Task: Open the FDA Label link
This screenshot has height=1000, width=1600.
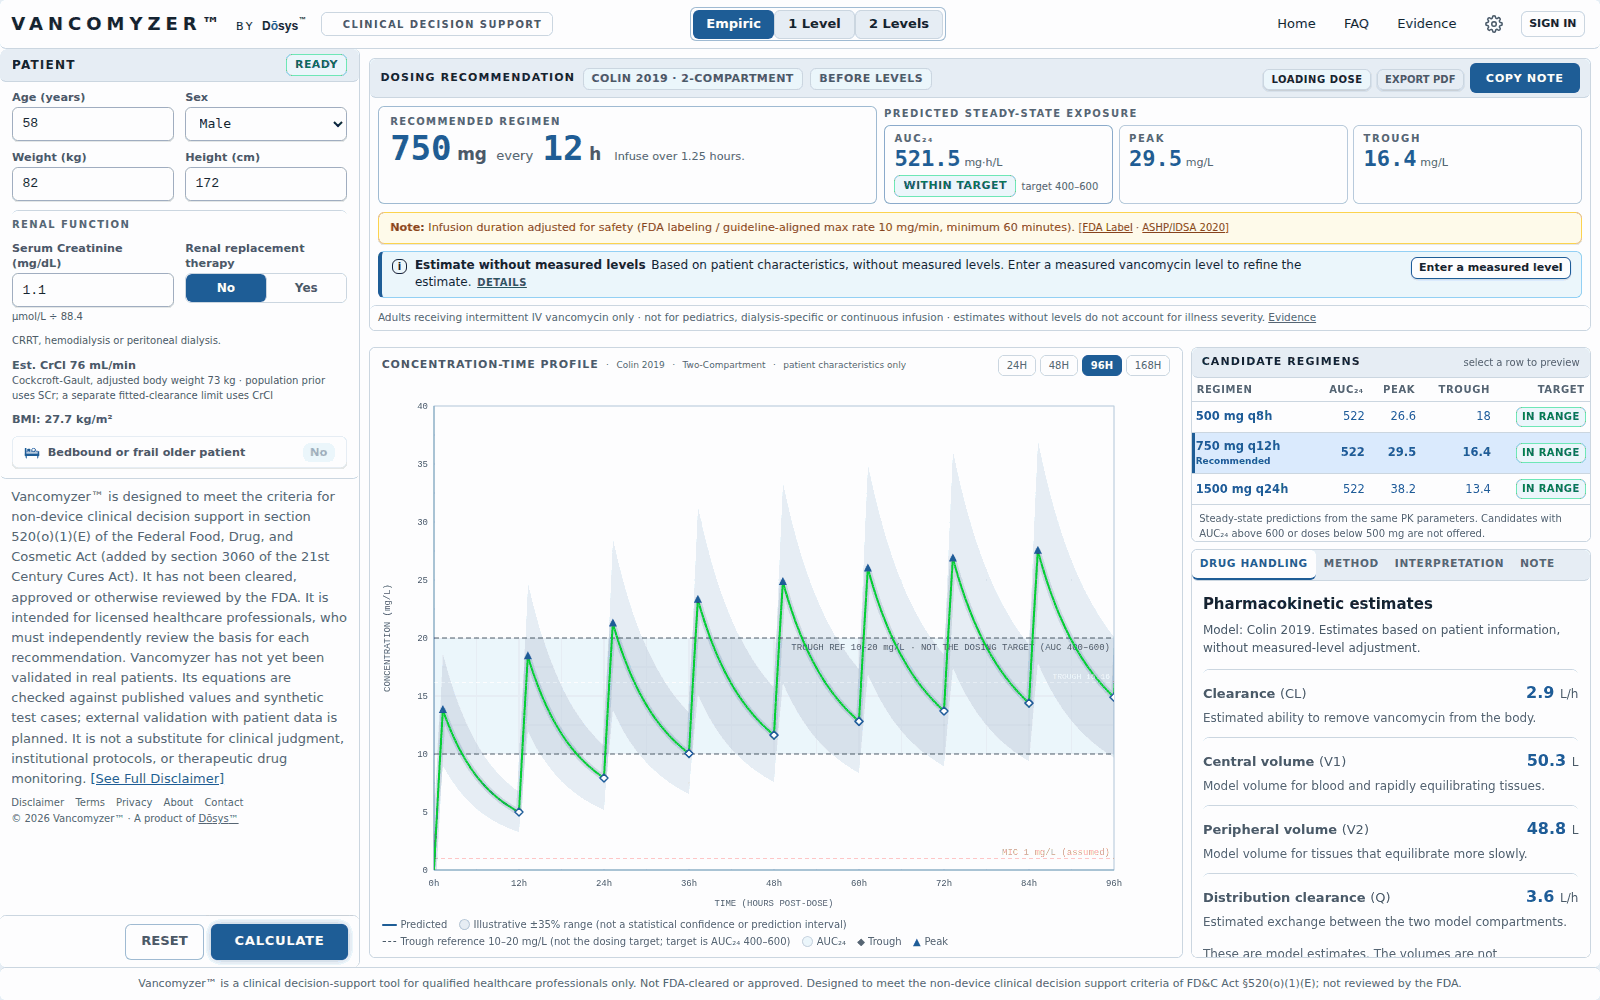Action: tap(1106, 228)
